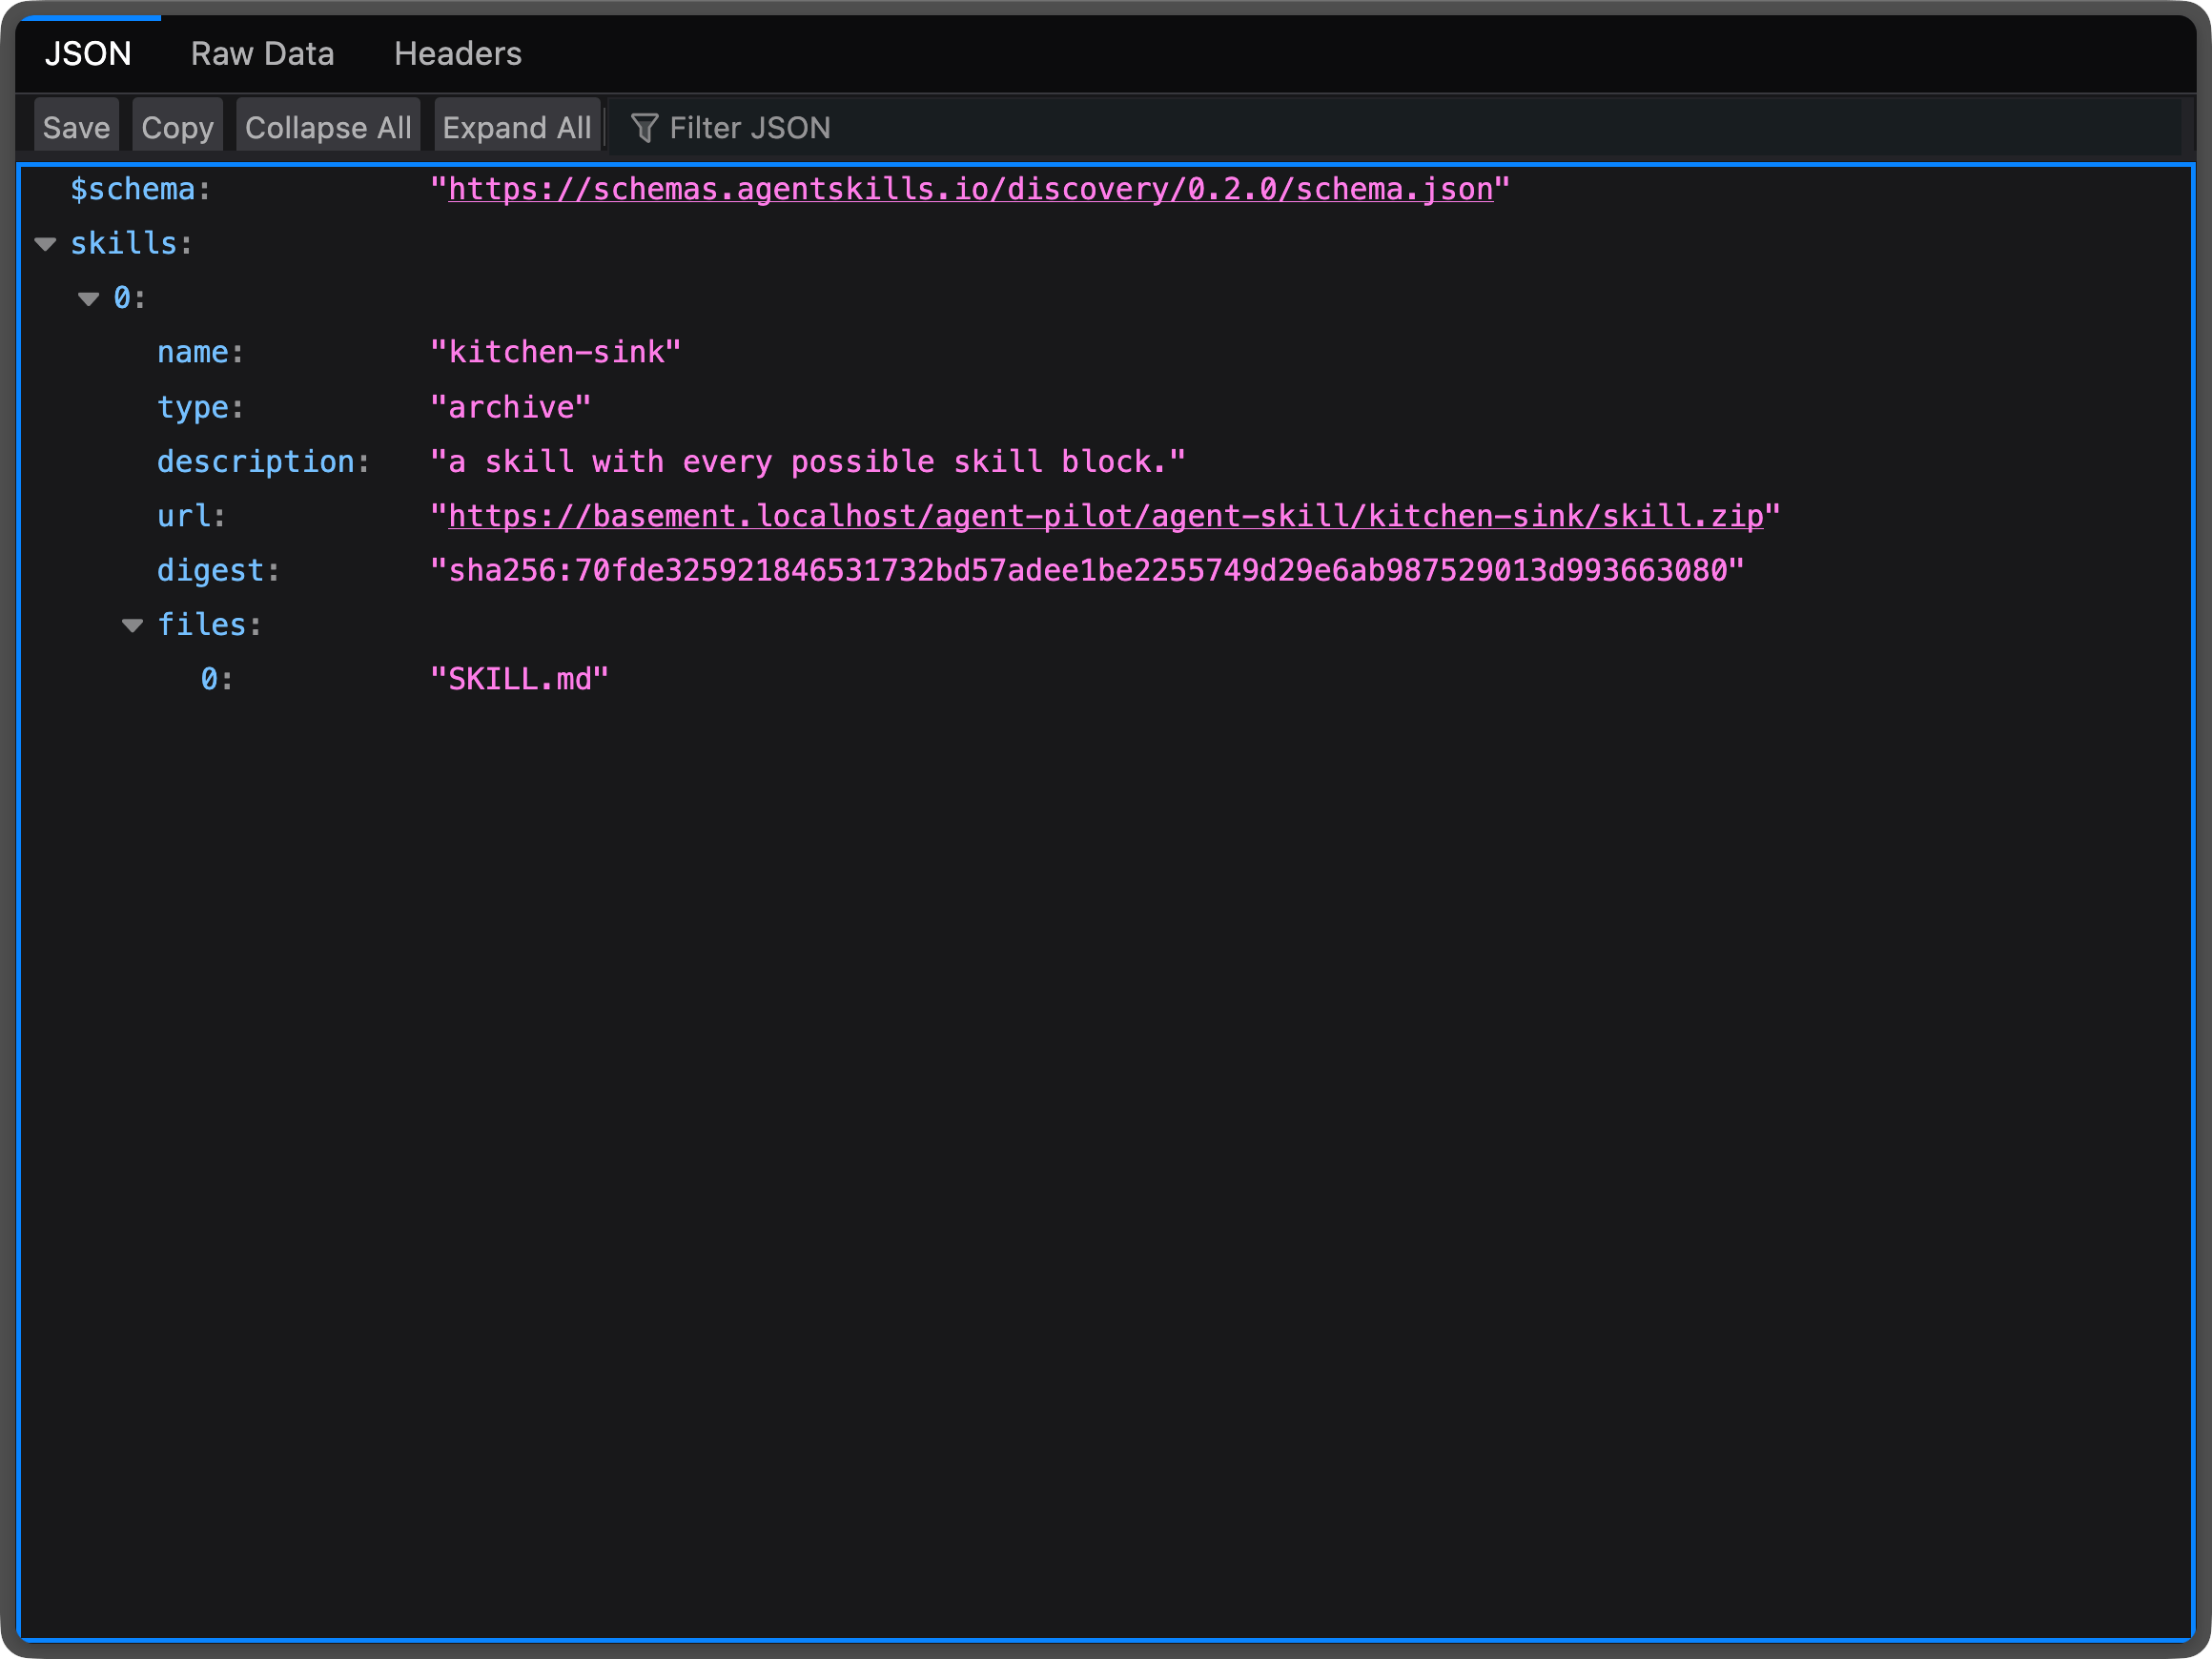
Task: Click the filter funnel icon
Action: [644, 128]
